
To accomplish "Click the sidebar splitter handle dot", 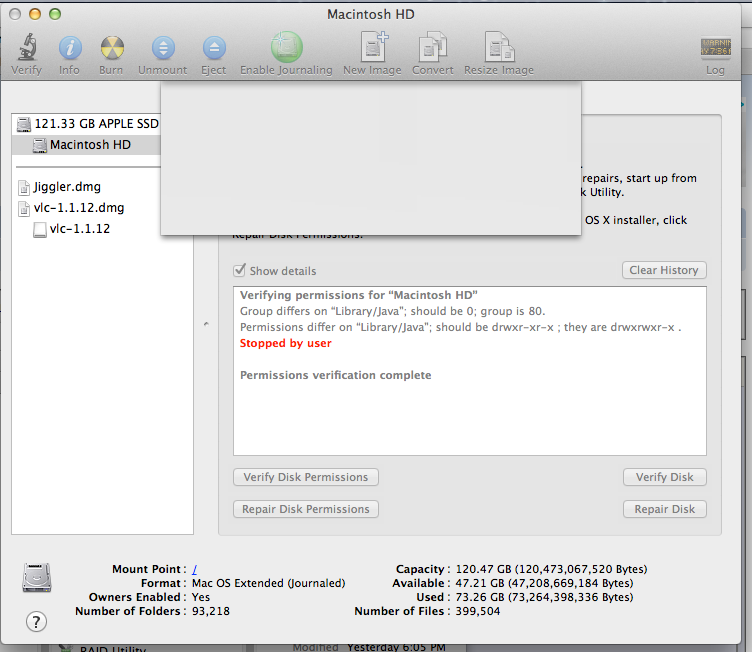I will click(206, 324).
